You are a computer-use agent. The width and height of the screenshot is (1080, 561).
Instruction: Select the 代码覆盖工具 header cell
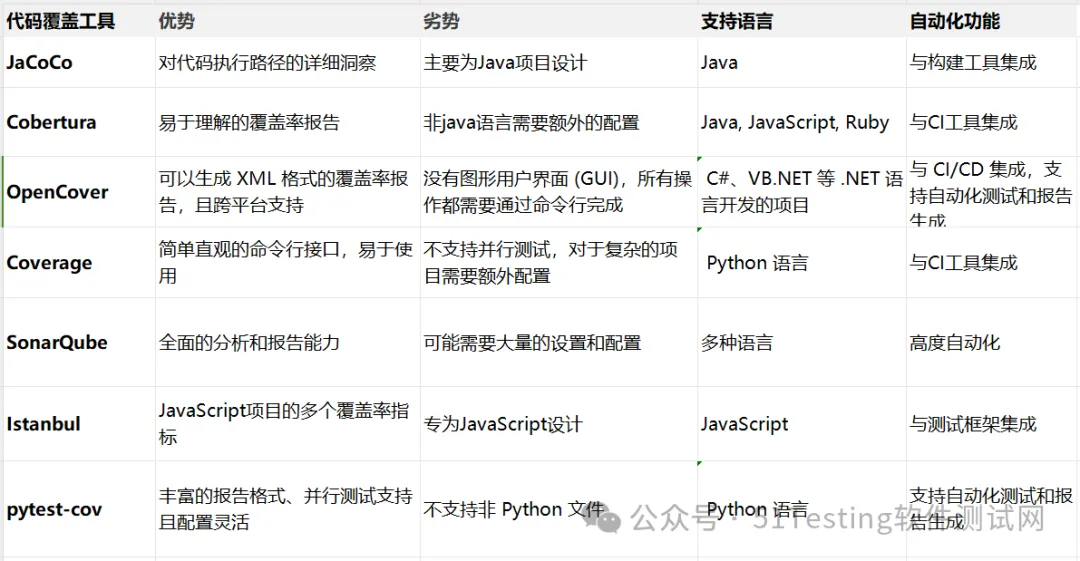(x=79, y=21)
